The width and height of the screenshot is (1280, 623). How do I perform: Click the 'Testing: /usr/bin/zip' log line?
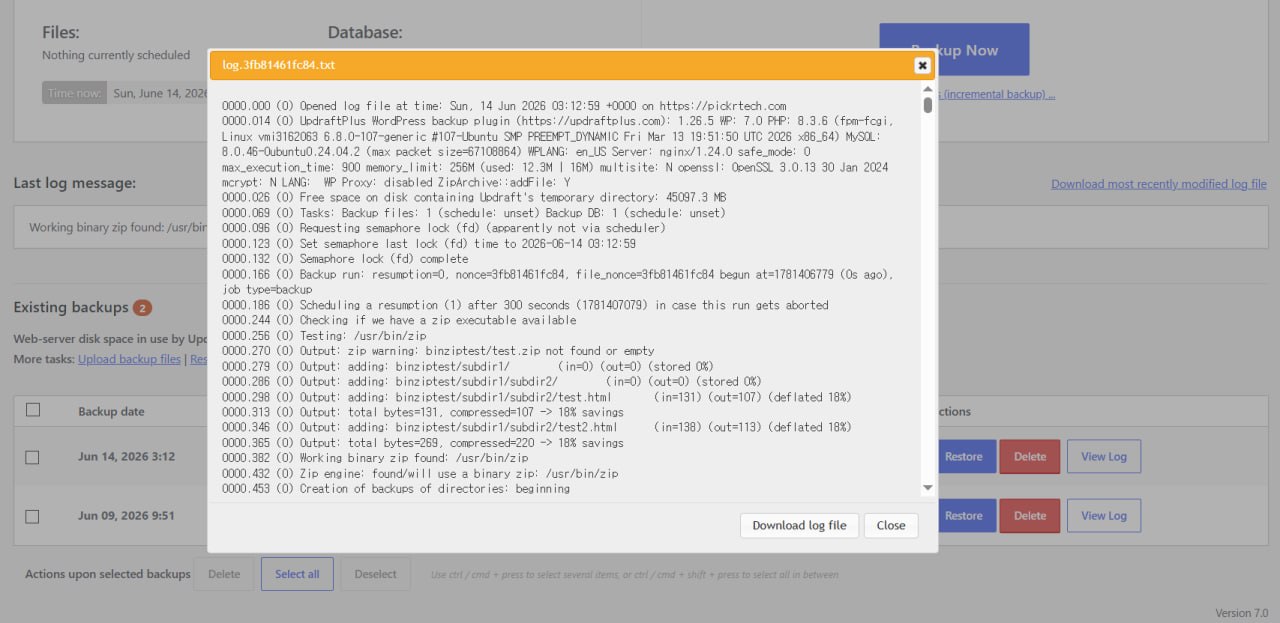tap(324, 336)
